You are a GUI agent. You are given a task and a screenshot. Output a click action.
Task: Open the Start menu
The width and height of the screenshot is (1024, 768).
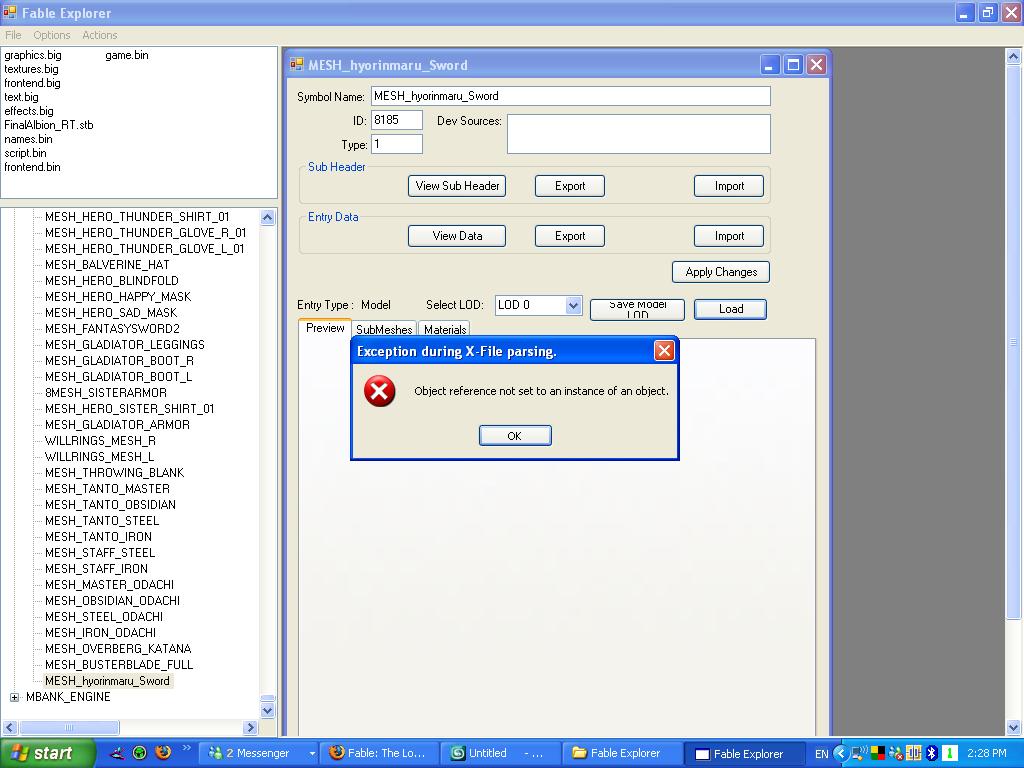click(47, 753)
